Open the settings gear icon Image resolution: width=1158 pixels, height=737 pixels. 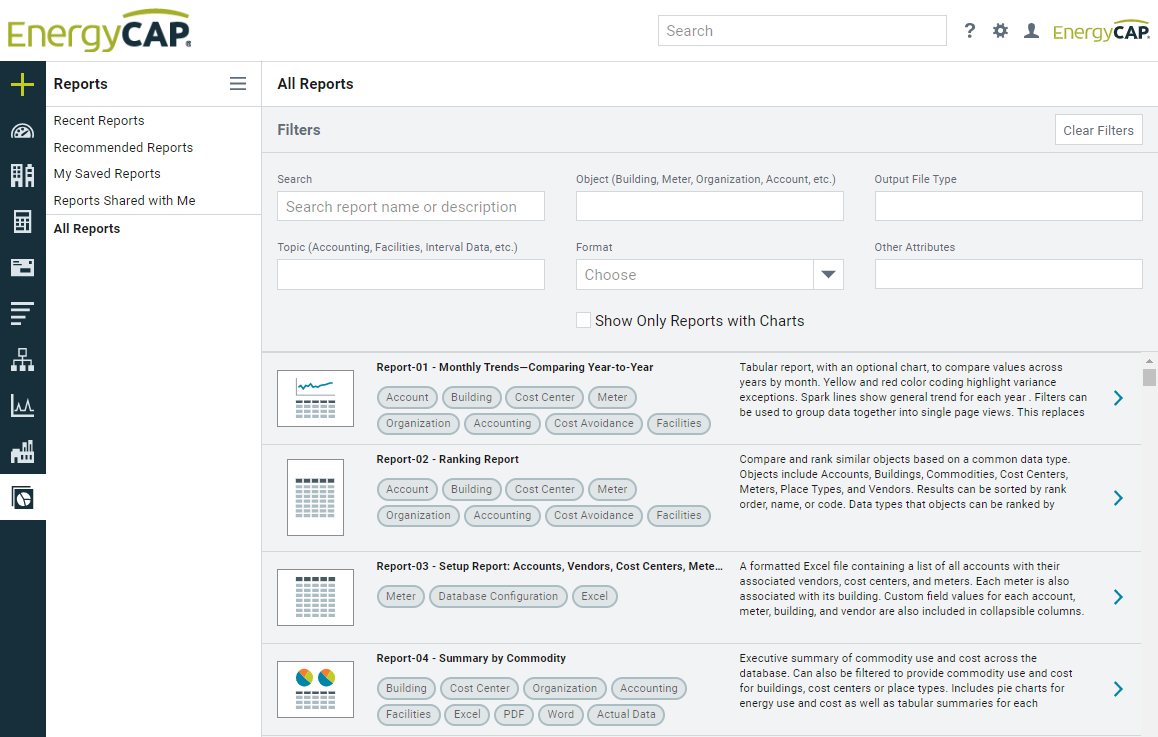(x=1000, y=30)
